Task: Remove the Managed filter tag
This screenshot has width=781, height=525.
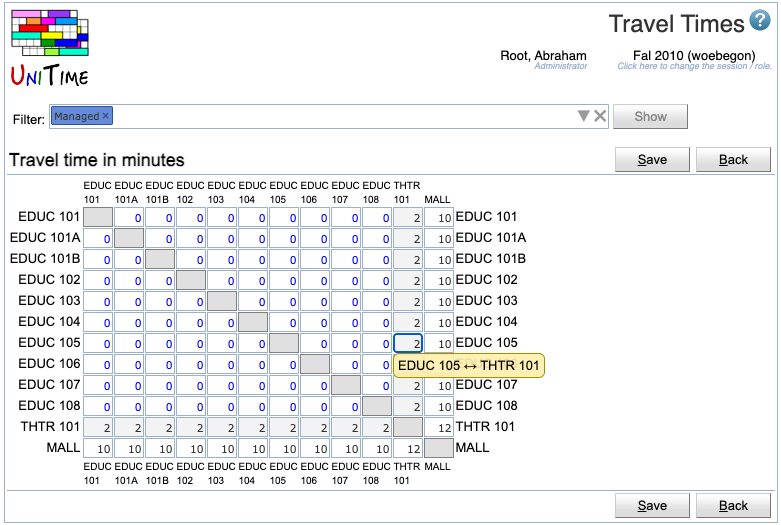Action: [106, 116]
